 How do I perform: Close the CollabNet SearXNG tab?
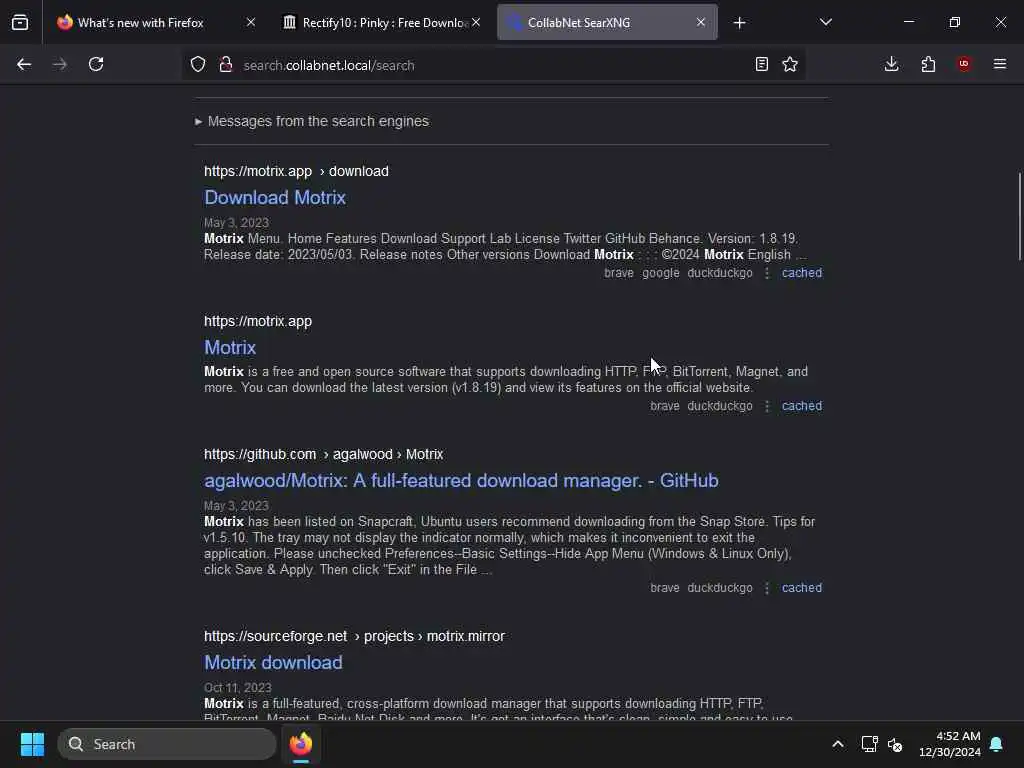click(701, 23)
